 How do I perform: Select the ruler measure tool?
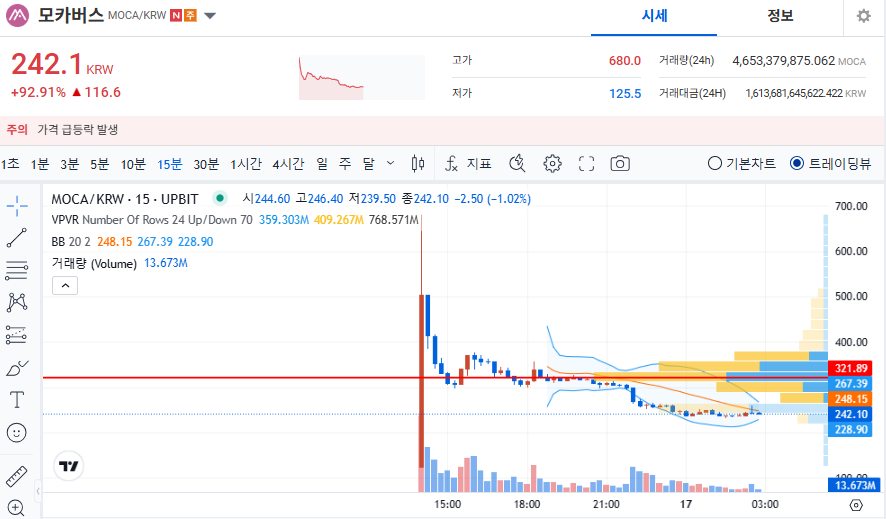tap(17, 477)
